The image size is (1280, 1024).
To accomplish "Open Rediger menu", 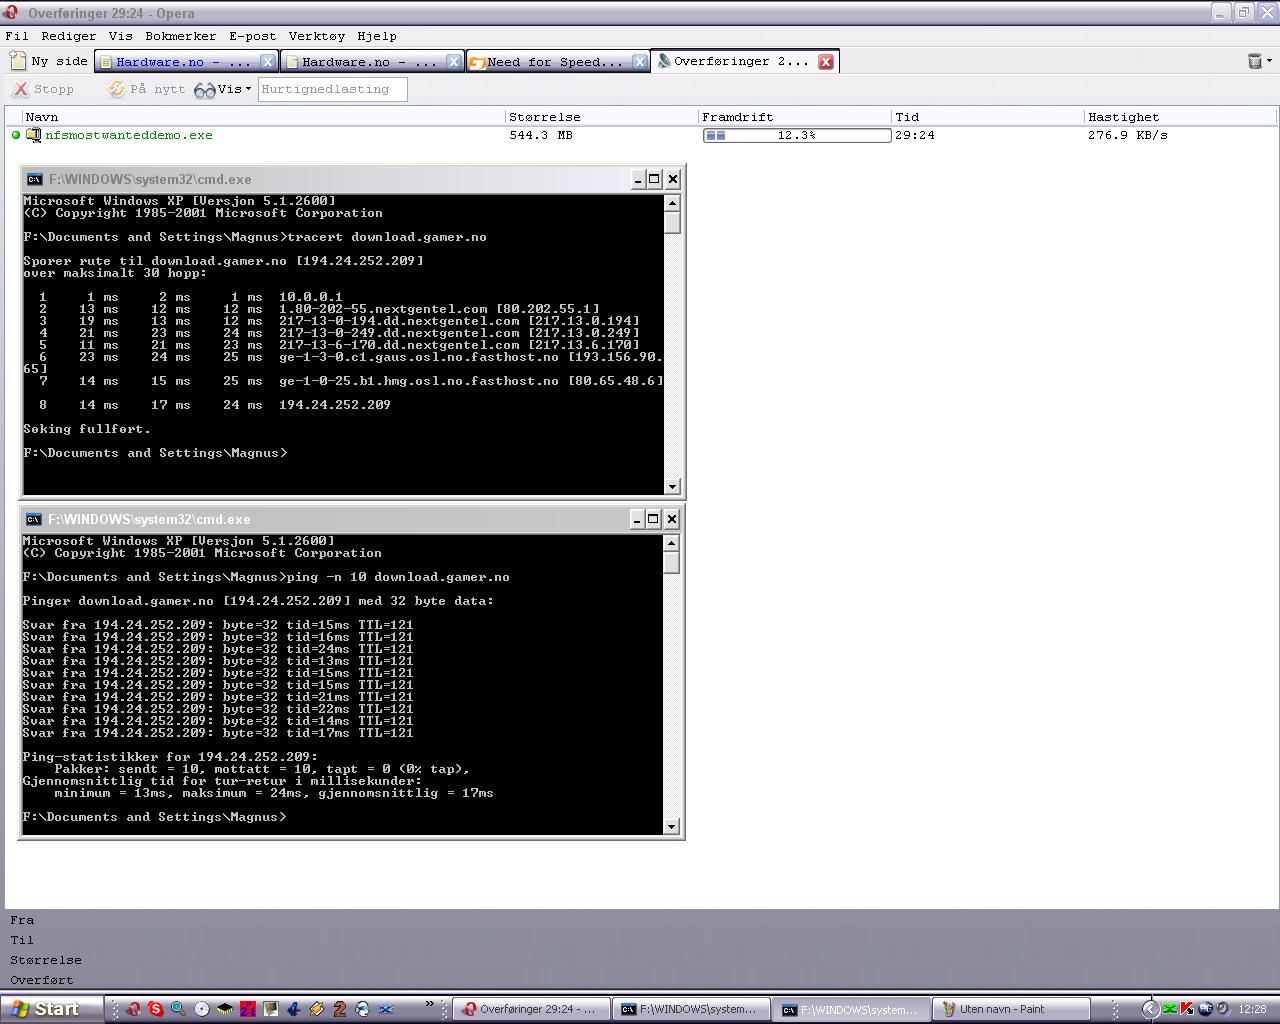I will point(68,36).
